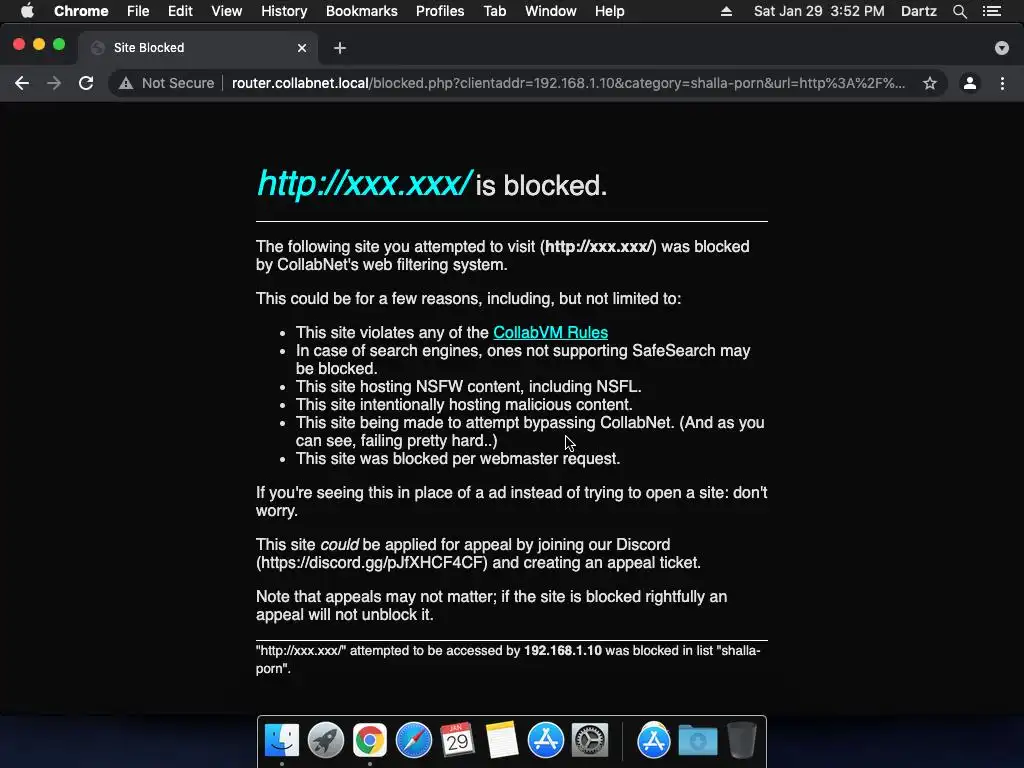Image resolution: width=1024 pixels, height=768 pixels.
Task: Open Notification Center list icon
Action: (x=993, y=11)
